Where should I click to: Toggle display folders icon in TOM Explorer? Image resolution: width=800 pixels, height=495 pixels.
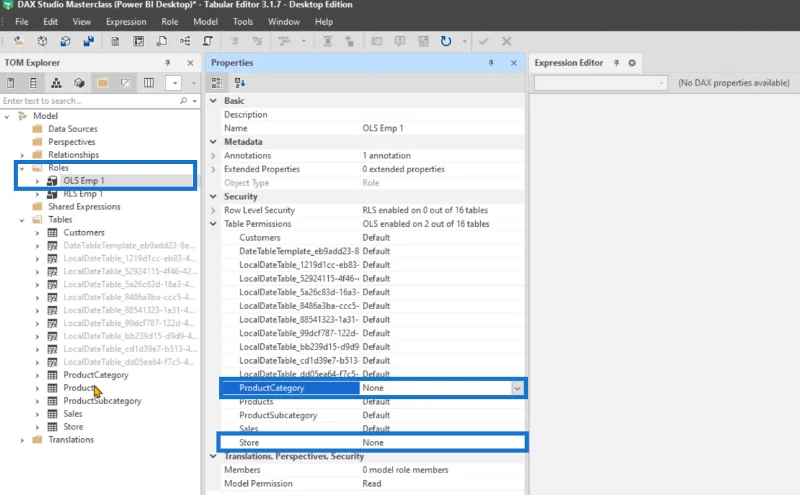[x=103, y=83]
